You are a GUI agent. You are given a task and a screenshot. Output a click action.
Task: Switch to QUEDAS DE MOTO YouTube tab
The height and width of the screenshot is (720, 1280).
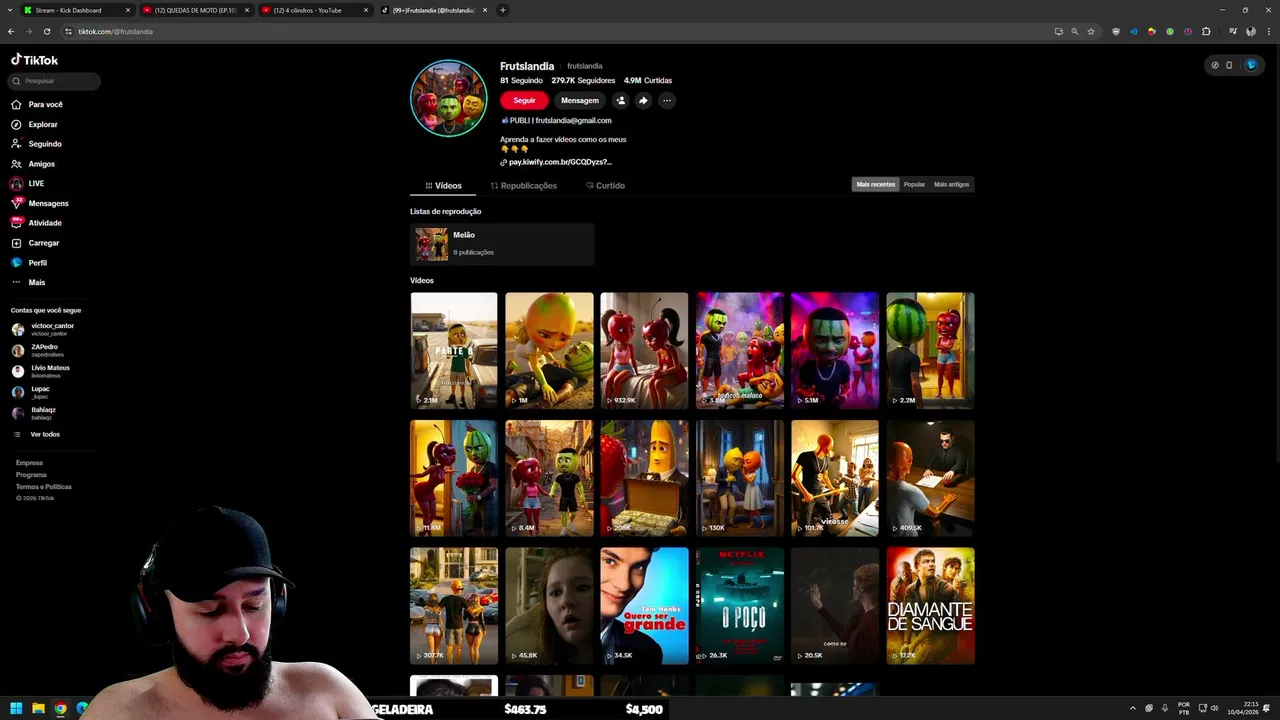(x=195, y=10)
